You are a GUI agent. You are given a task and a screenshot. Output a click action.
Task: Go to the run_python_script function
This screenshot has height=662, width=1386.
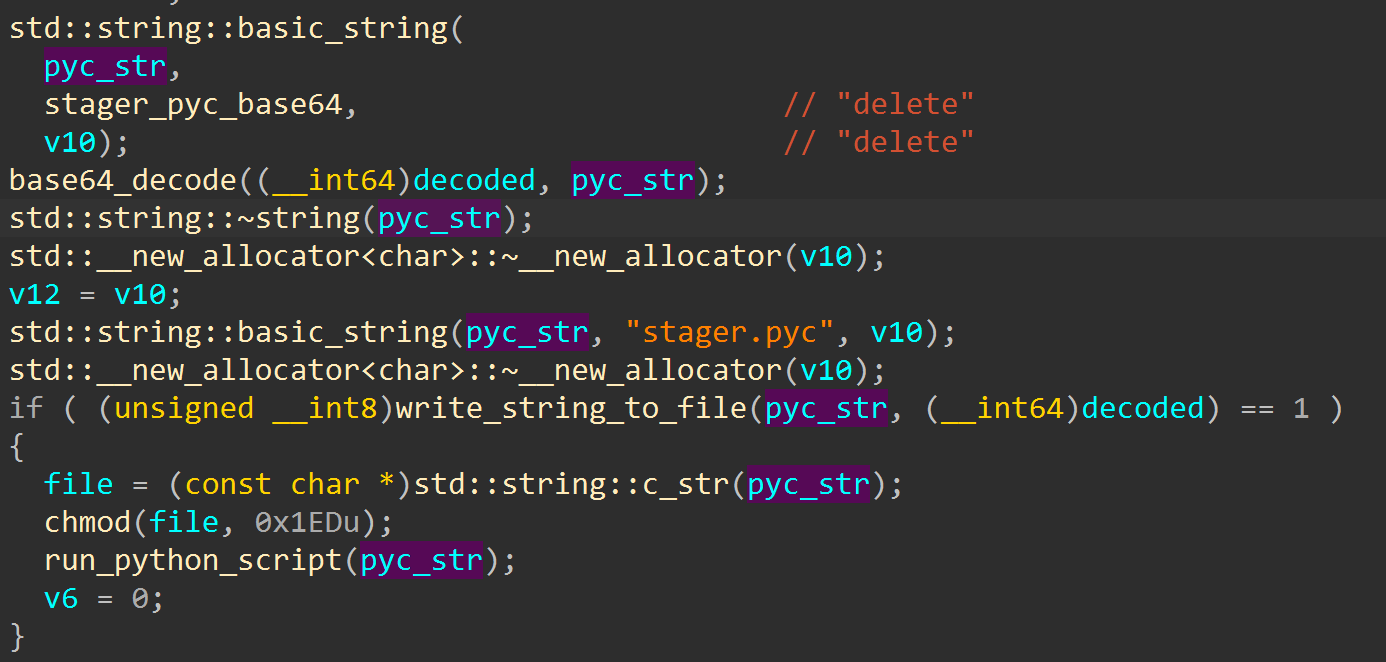click(x=193, y=560)
